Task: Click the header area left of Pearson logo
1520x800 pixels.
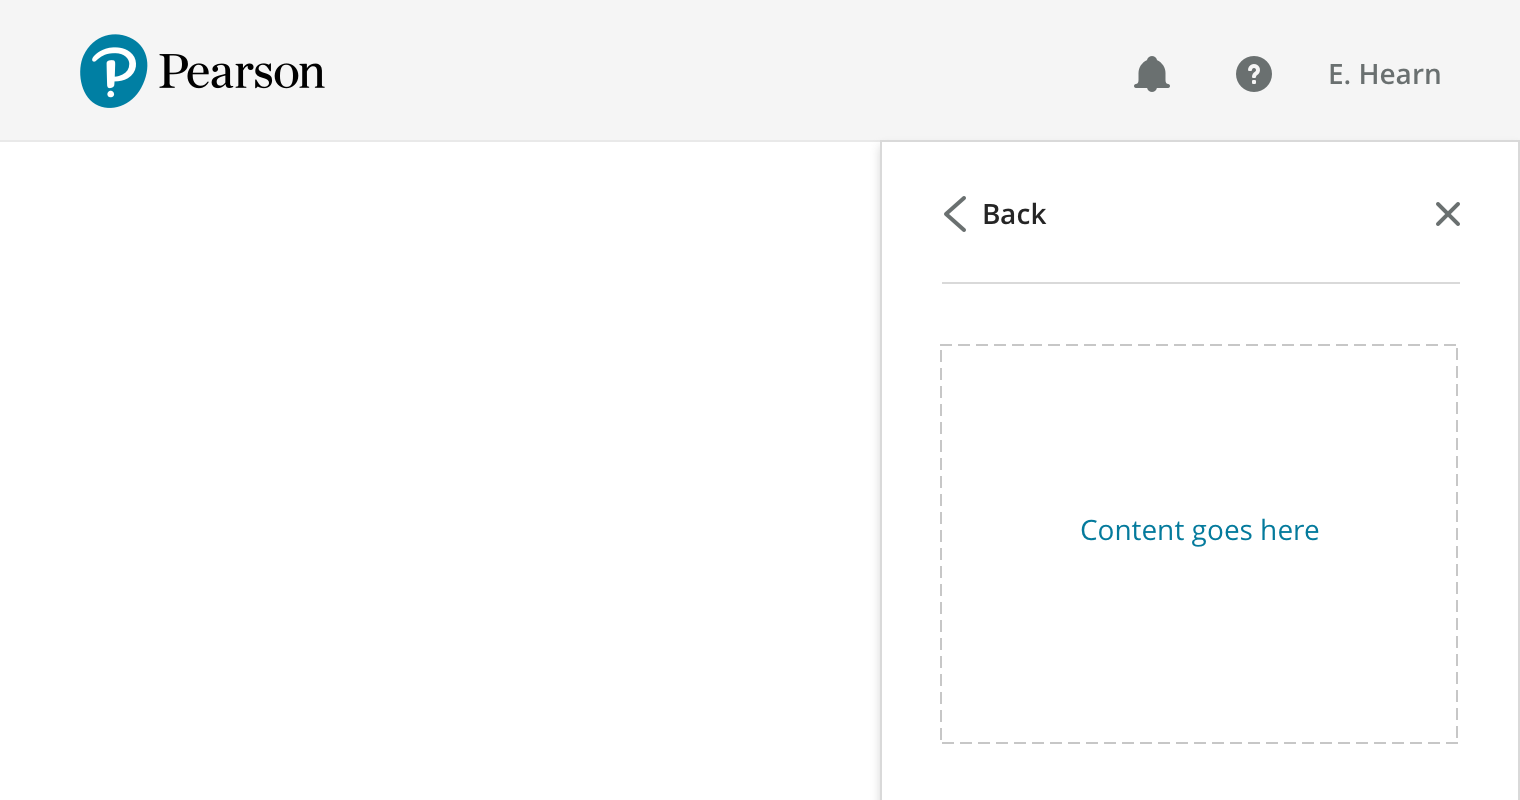Action: coord(40,72)
